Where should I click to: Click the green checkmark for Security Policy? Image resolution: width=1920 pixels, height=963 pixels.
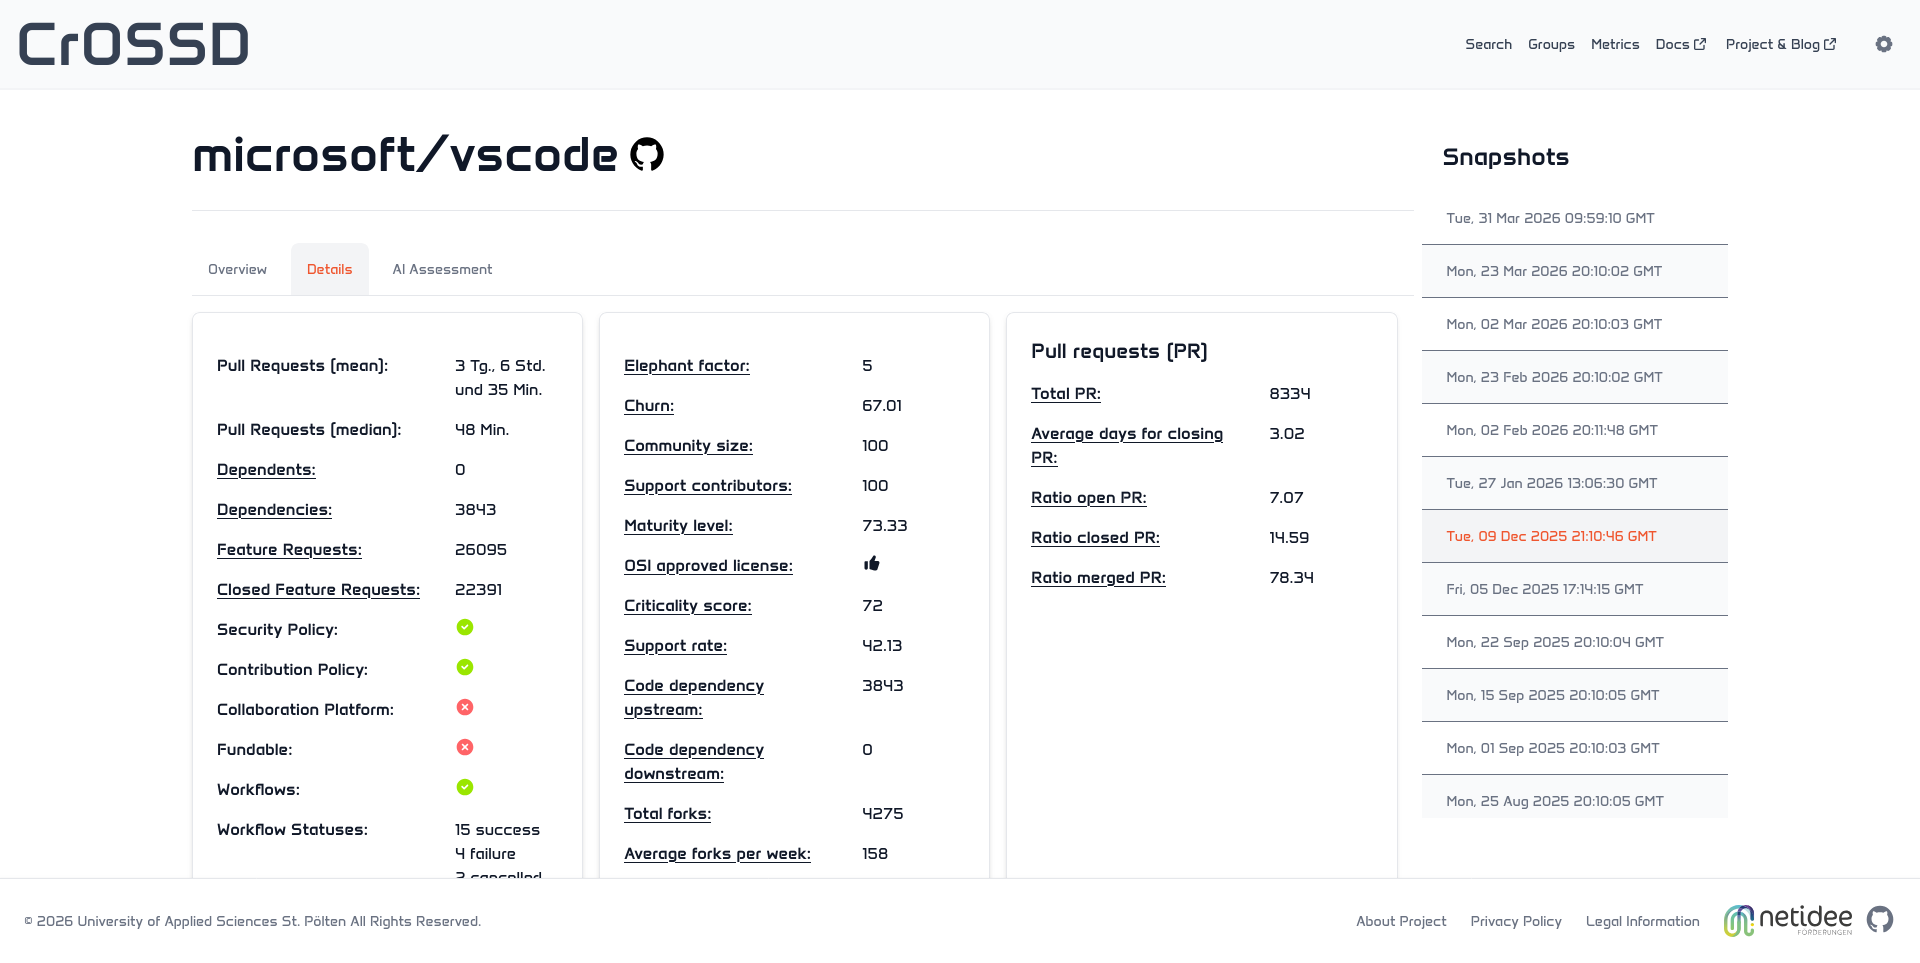464,628
